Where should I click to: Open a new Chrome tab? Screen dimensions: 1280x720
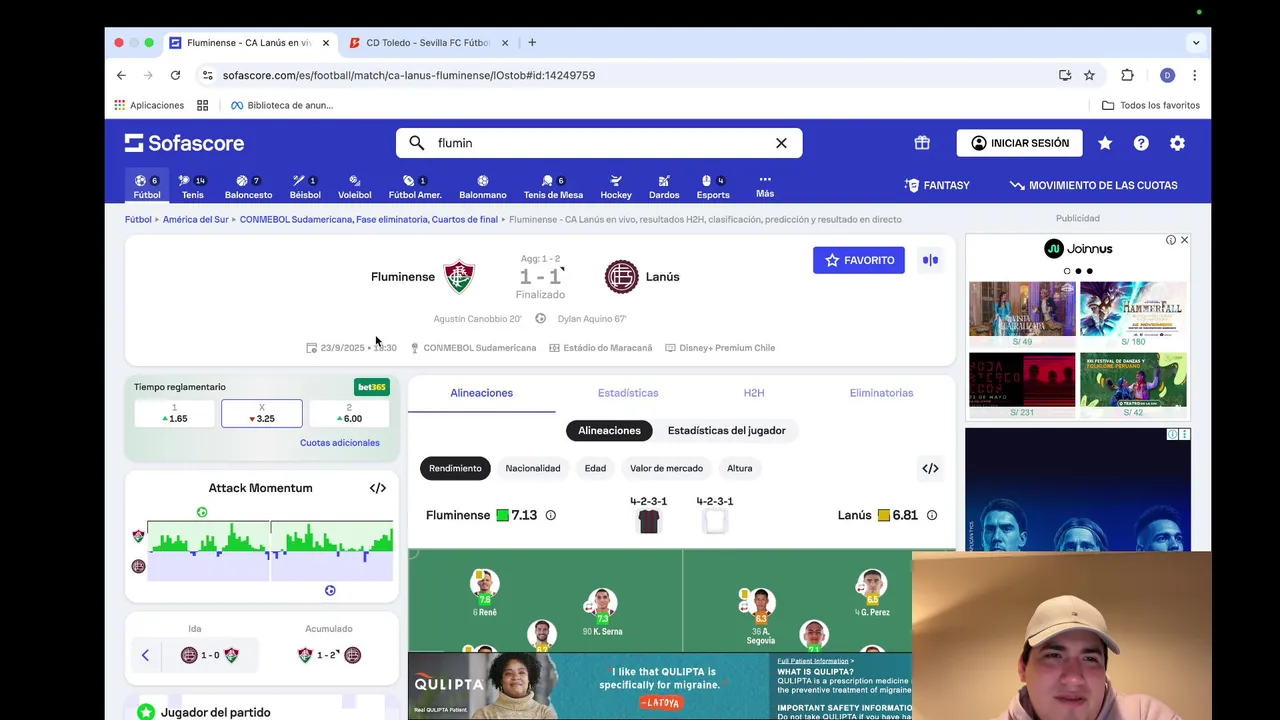point(532,43)
